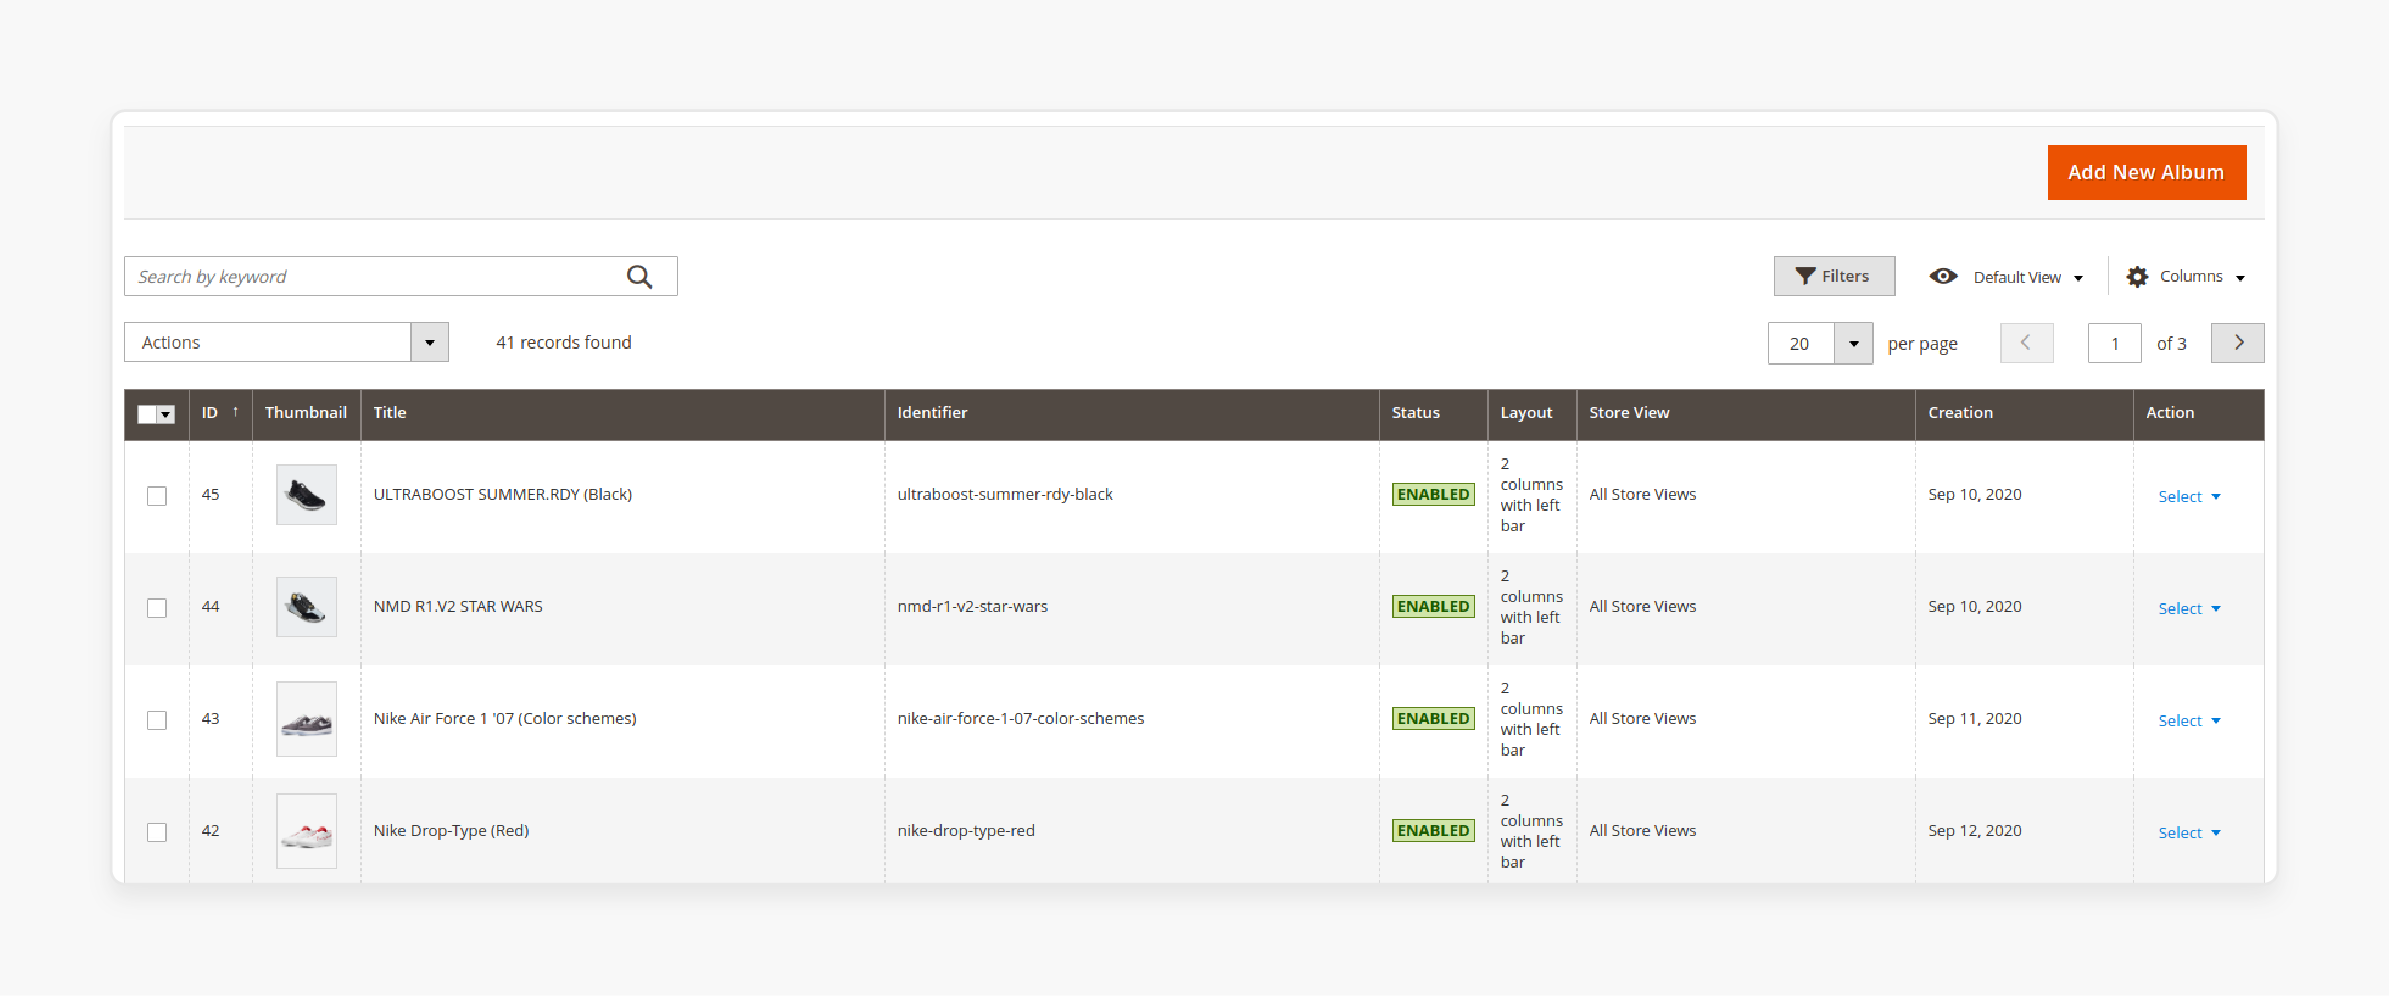This screenshot has width=2389, height=996.
Task: Open the NMD R1.V2 STAR WARS thumbnail
Action: click(306, 607)
